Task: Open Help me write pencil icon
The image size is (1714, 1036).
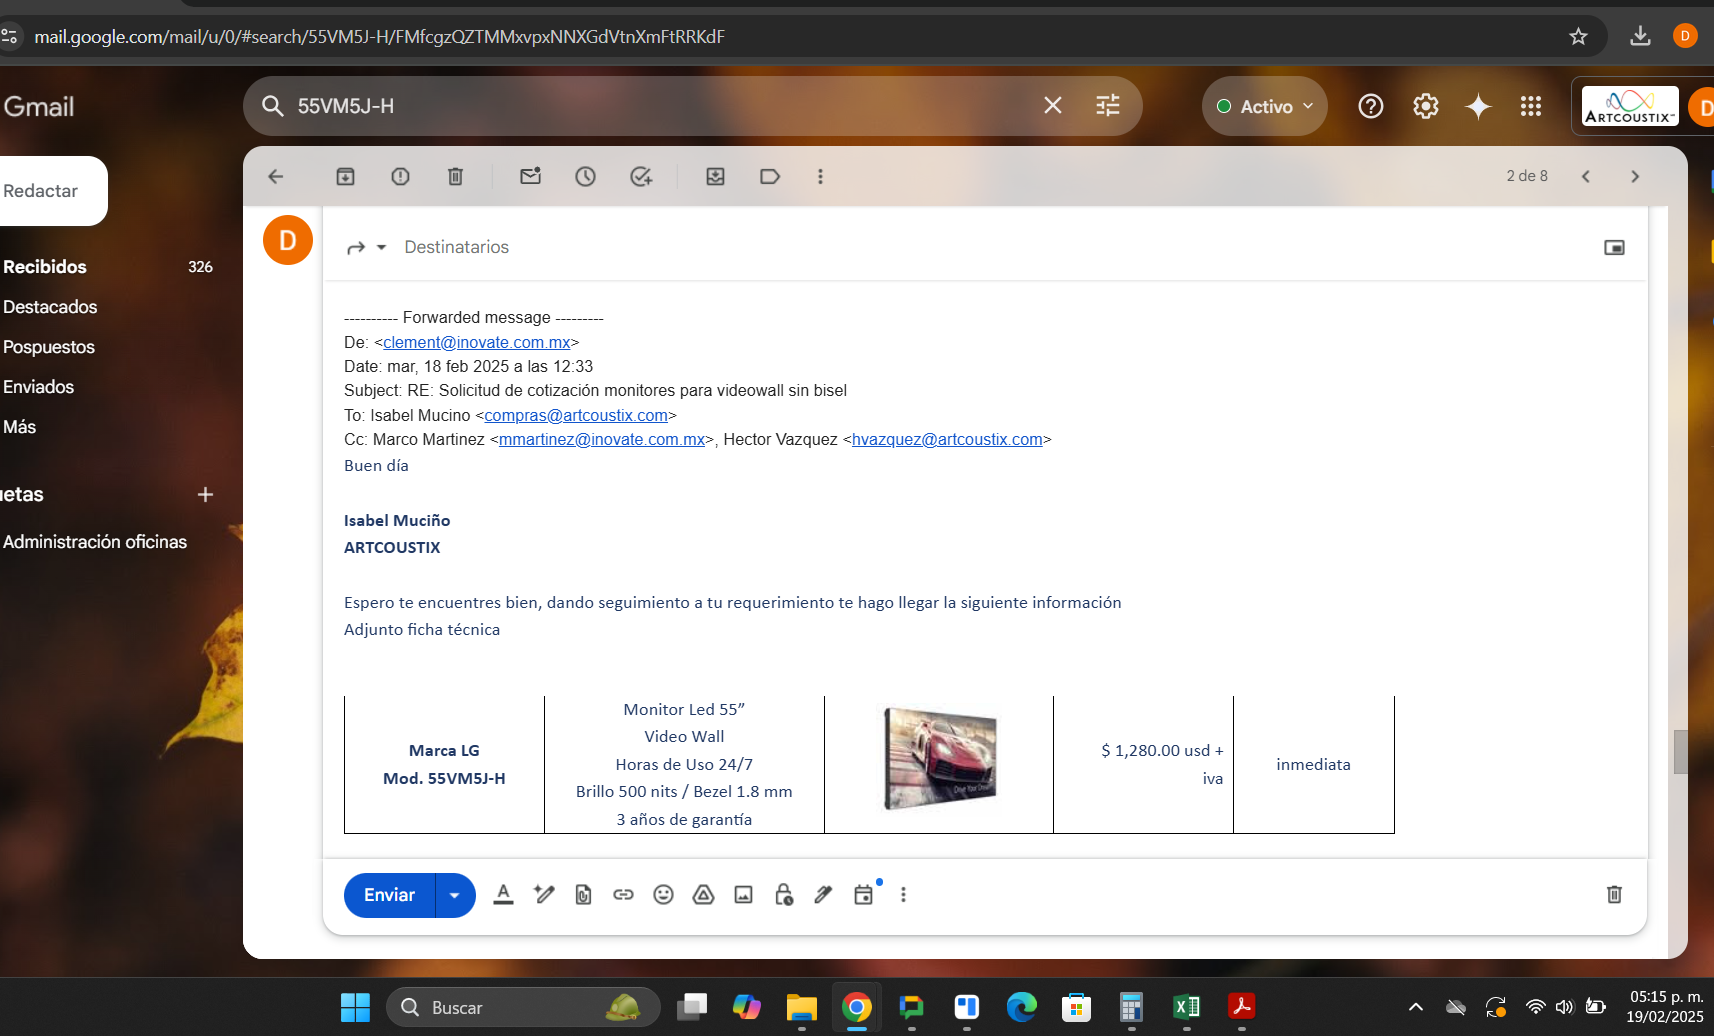Action: pyautogui.click(x=544, y=895)
